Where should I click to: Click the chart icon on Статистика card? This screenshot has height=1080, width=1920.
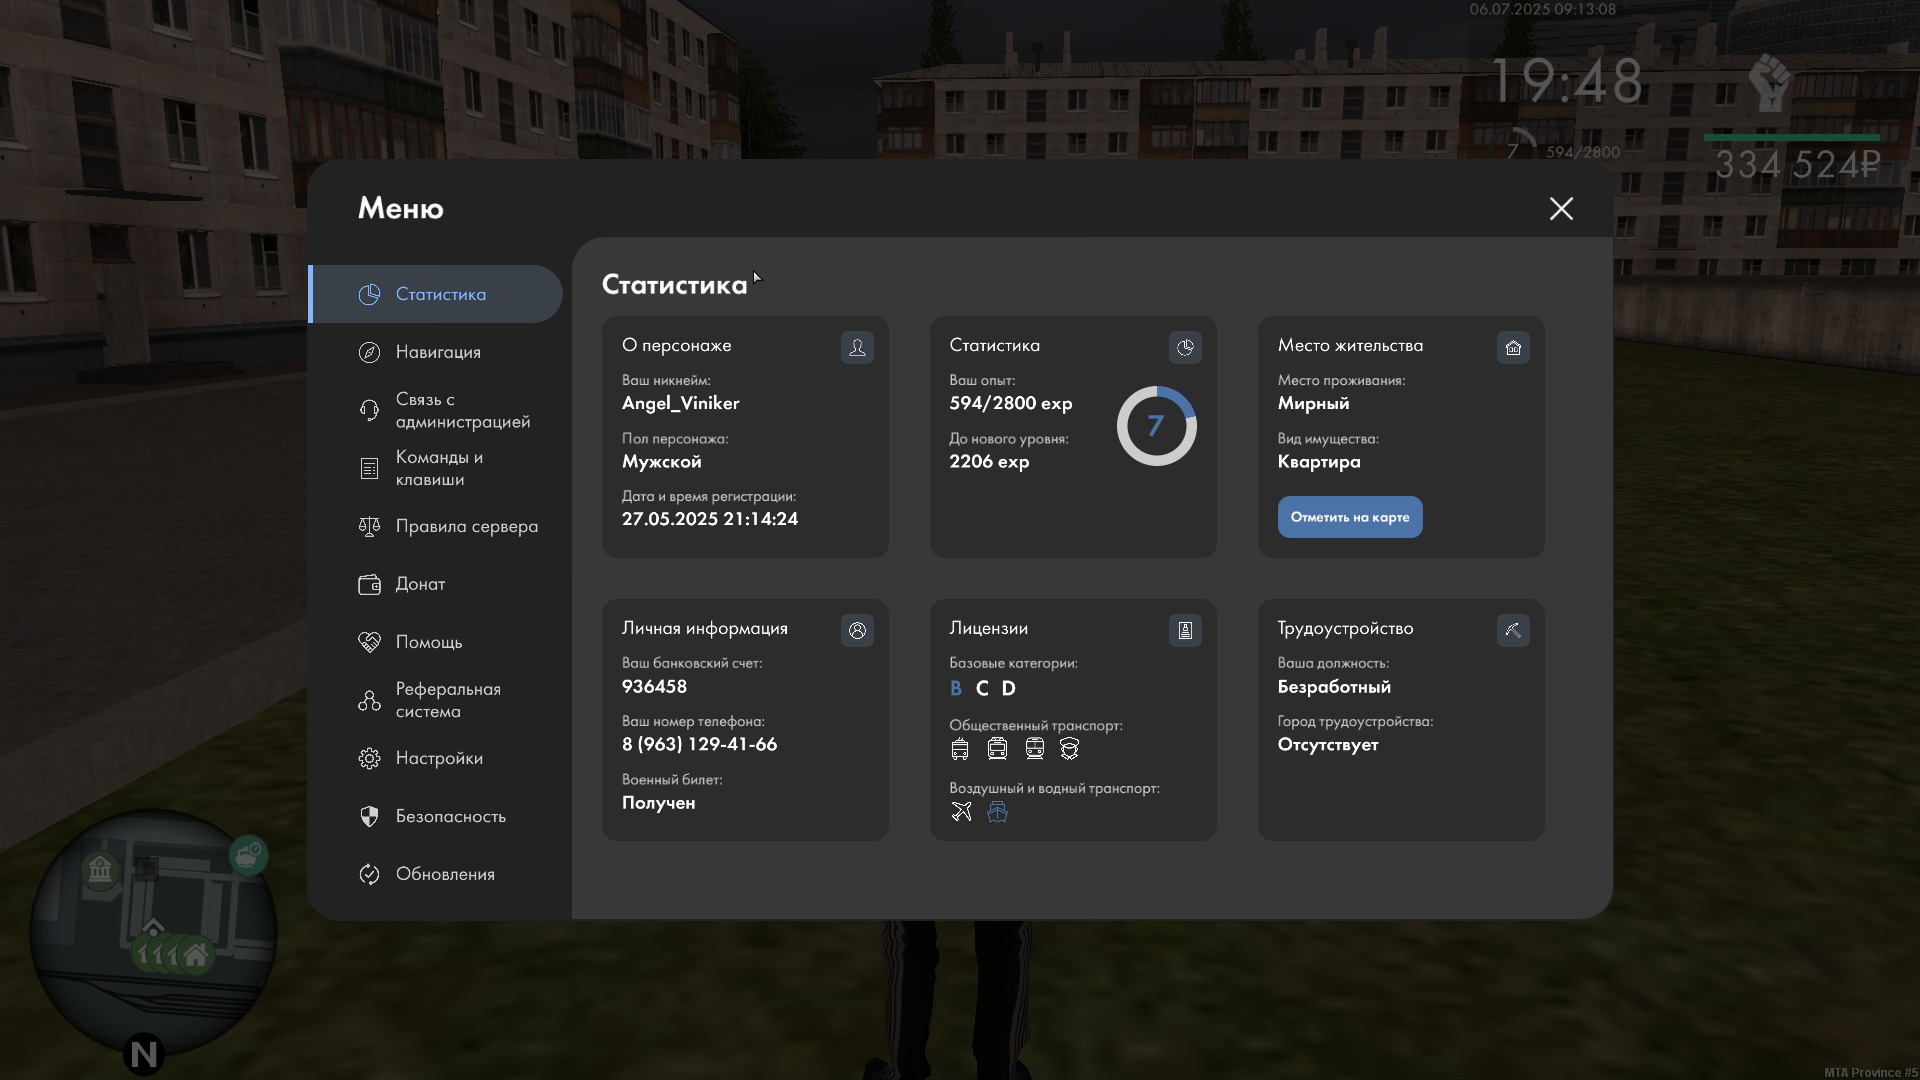click(1185, 347)
